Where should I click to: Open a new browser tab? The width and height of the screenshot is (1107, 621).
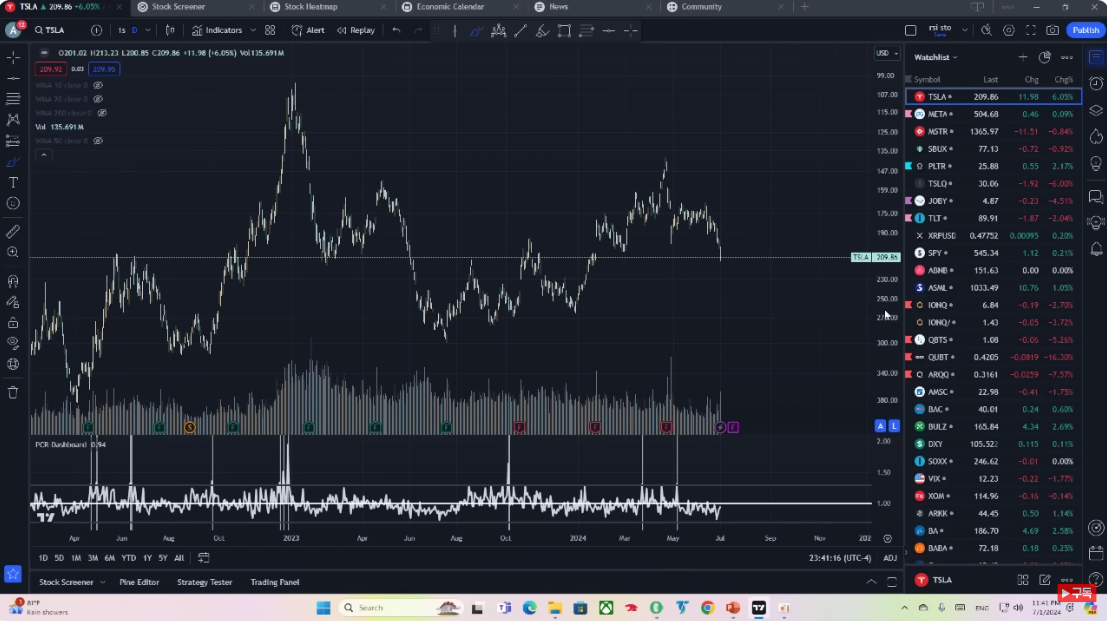coord(805,7)
